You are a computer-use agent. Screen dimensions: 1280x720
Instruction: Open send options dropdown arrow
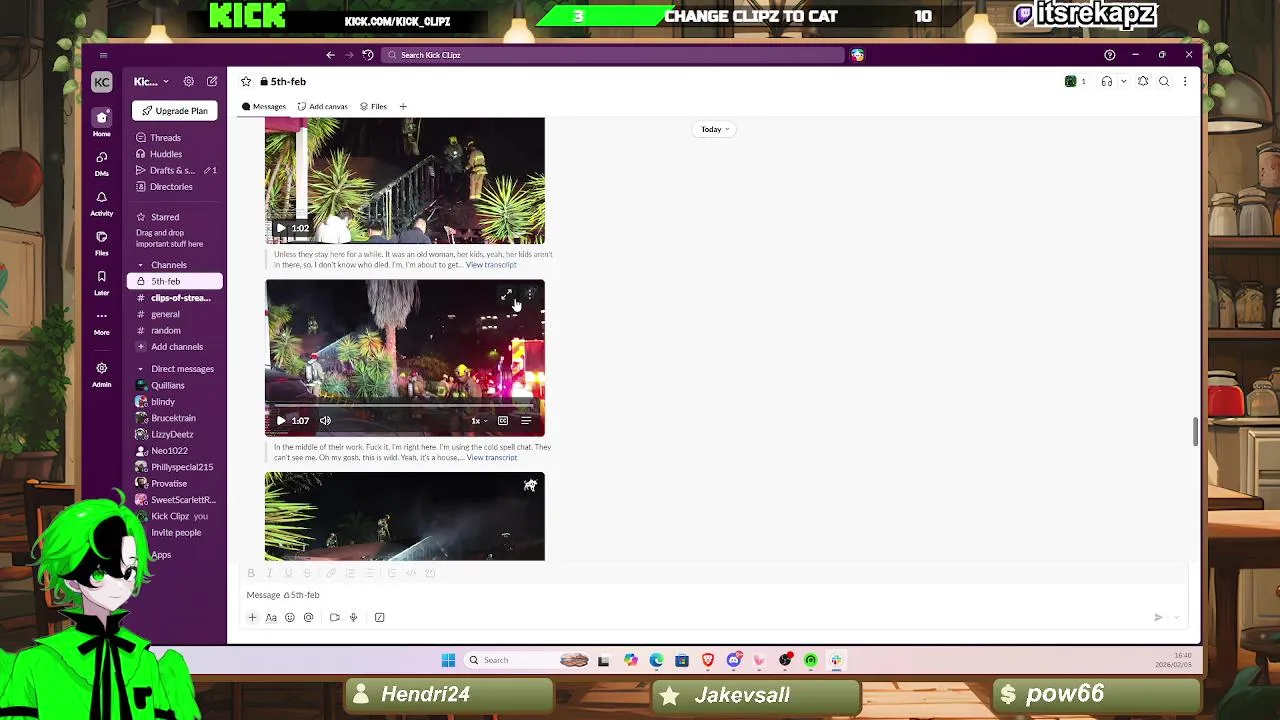[x=1177, y=618]
